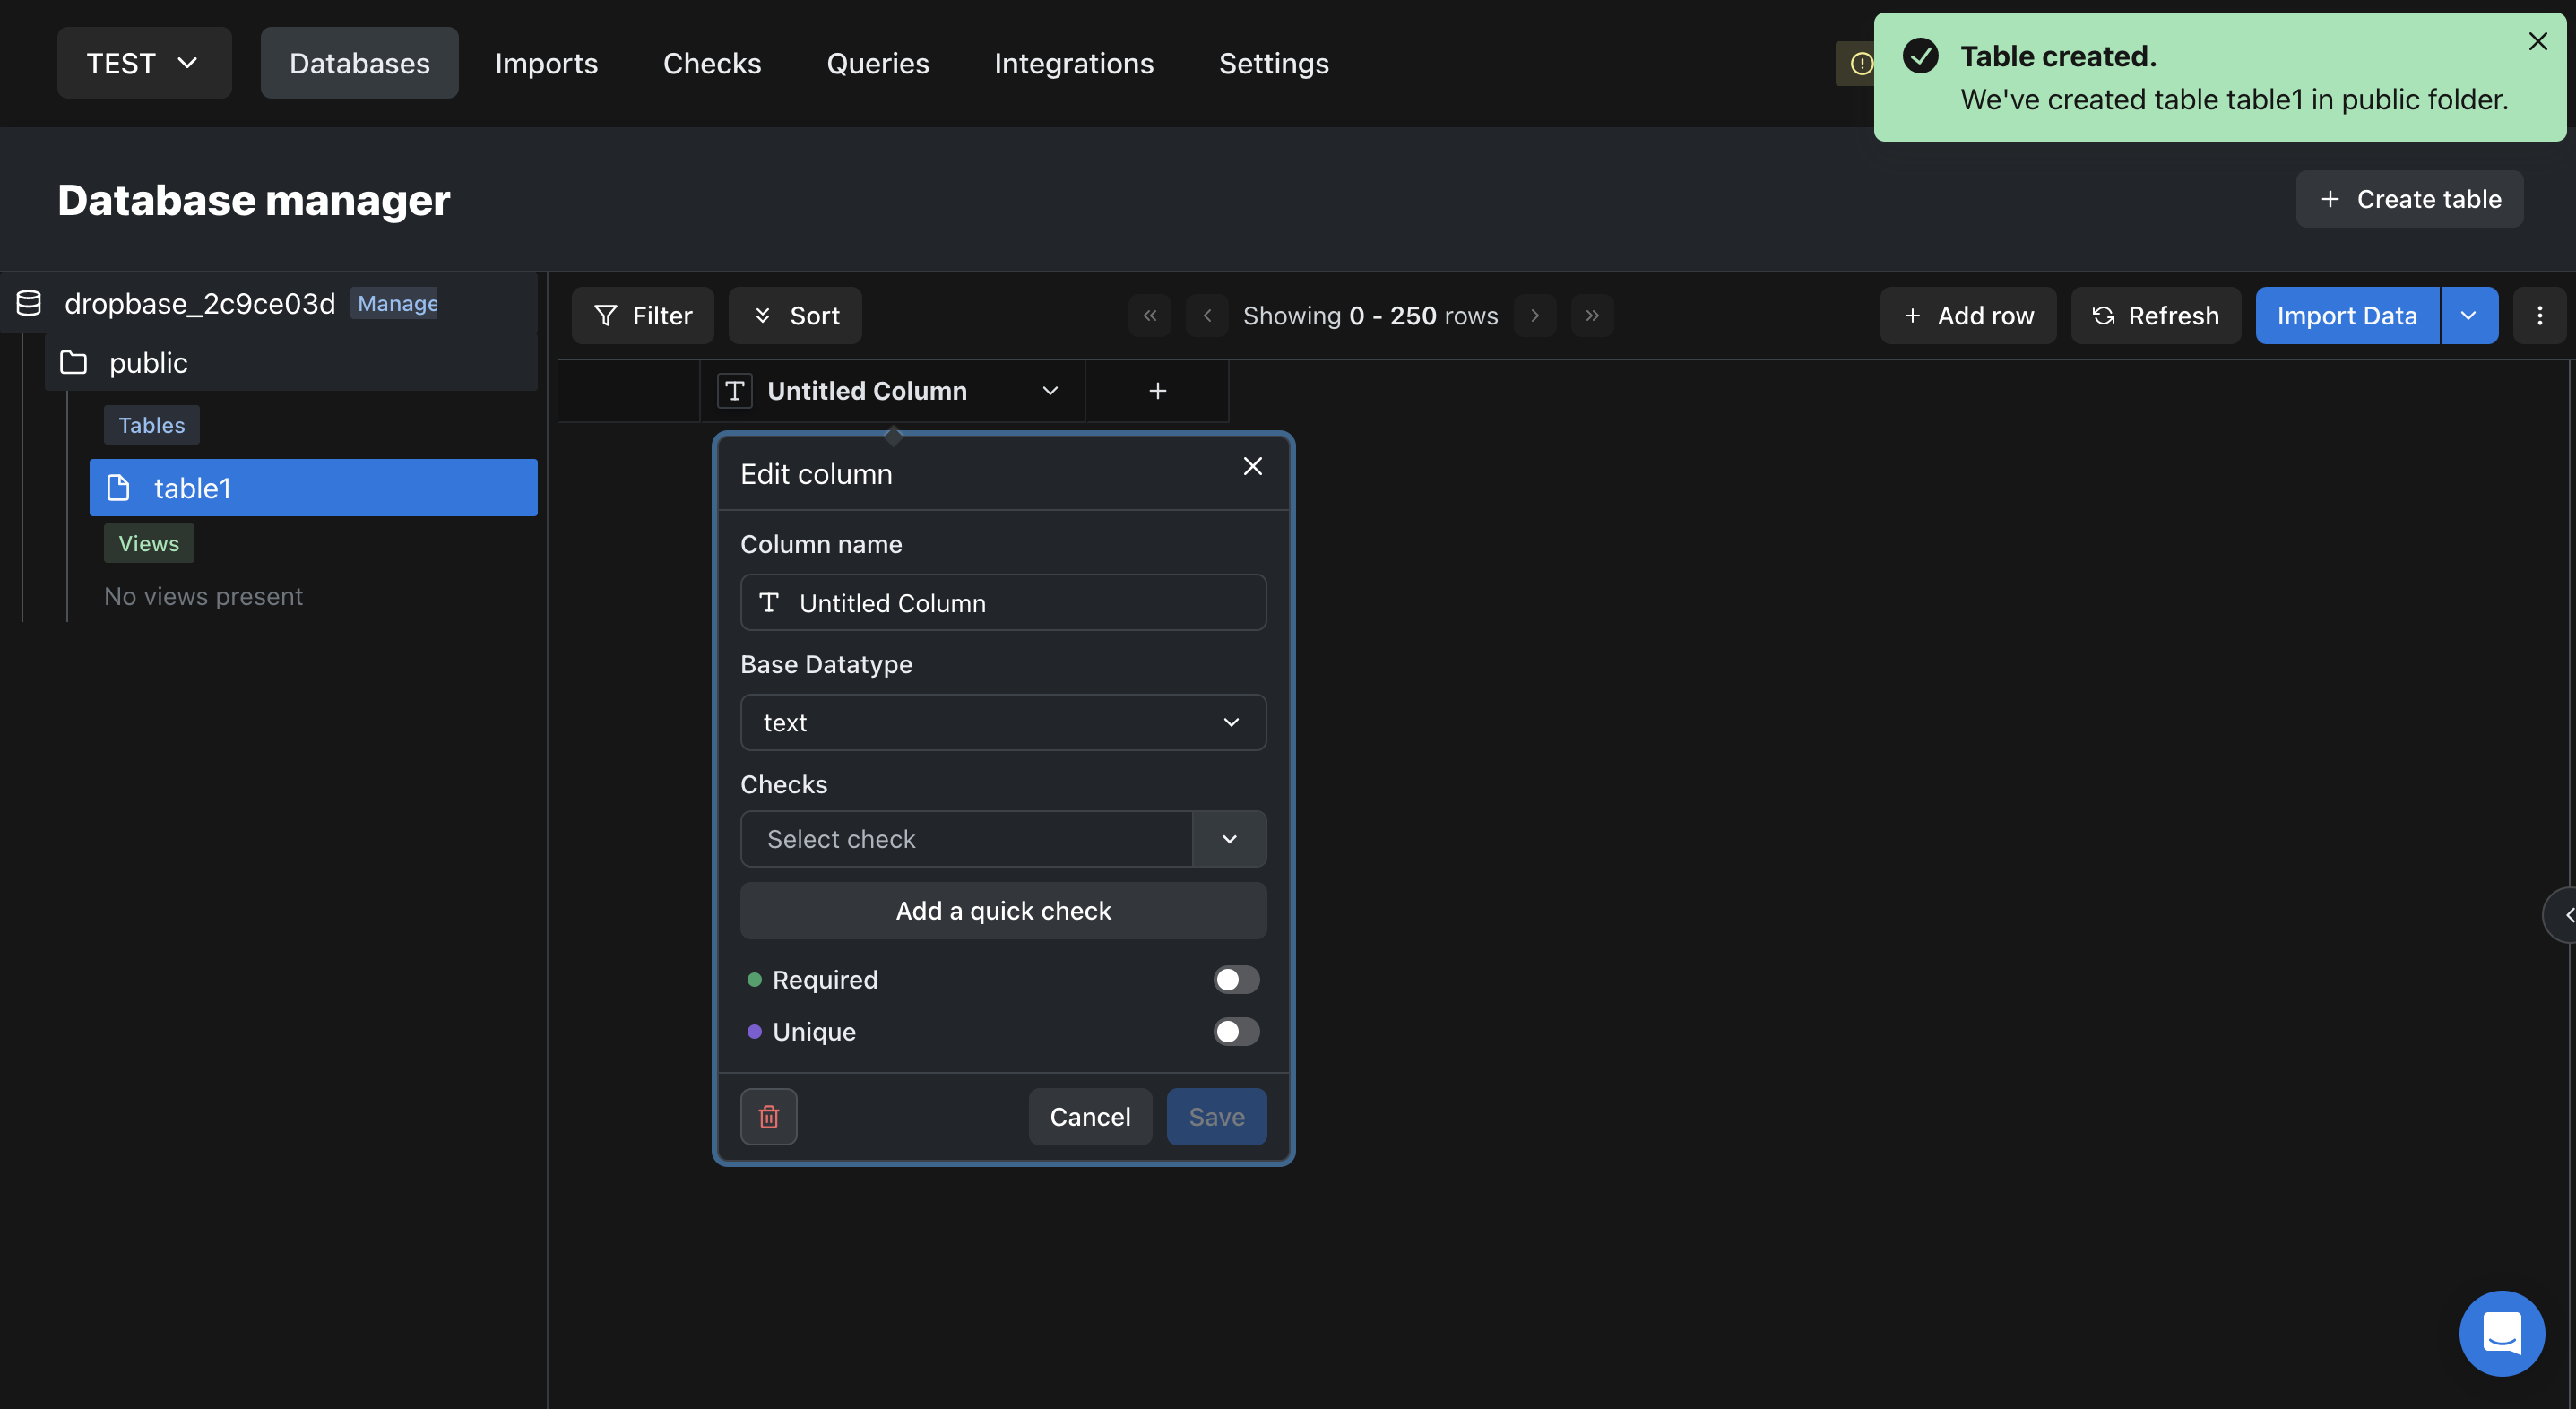The height and width of the screenshot is (1409, 2576).
Task: Open the three-dot more options menu
Action: (2539, 316)
